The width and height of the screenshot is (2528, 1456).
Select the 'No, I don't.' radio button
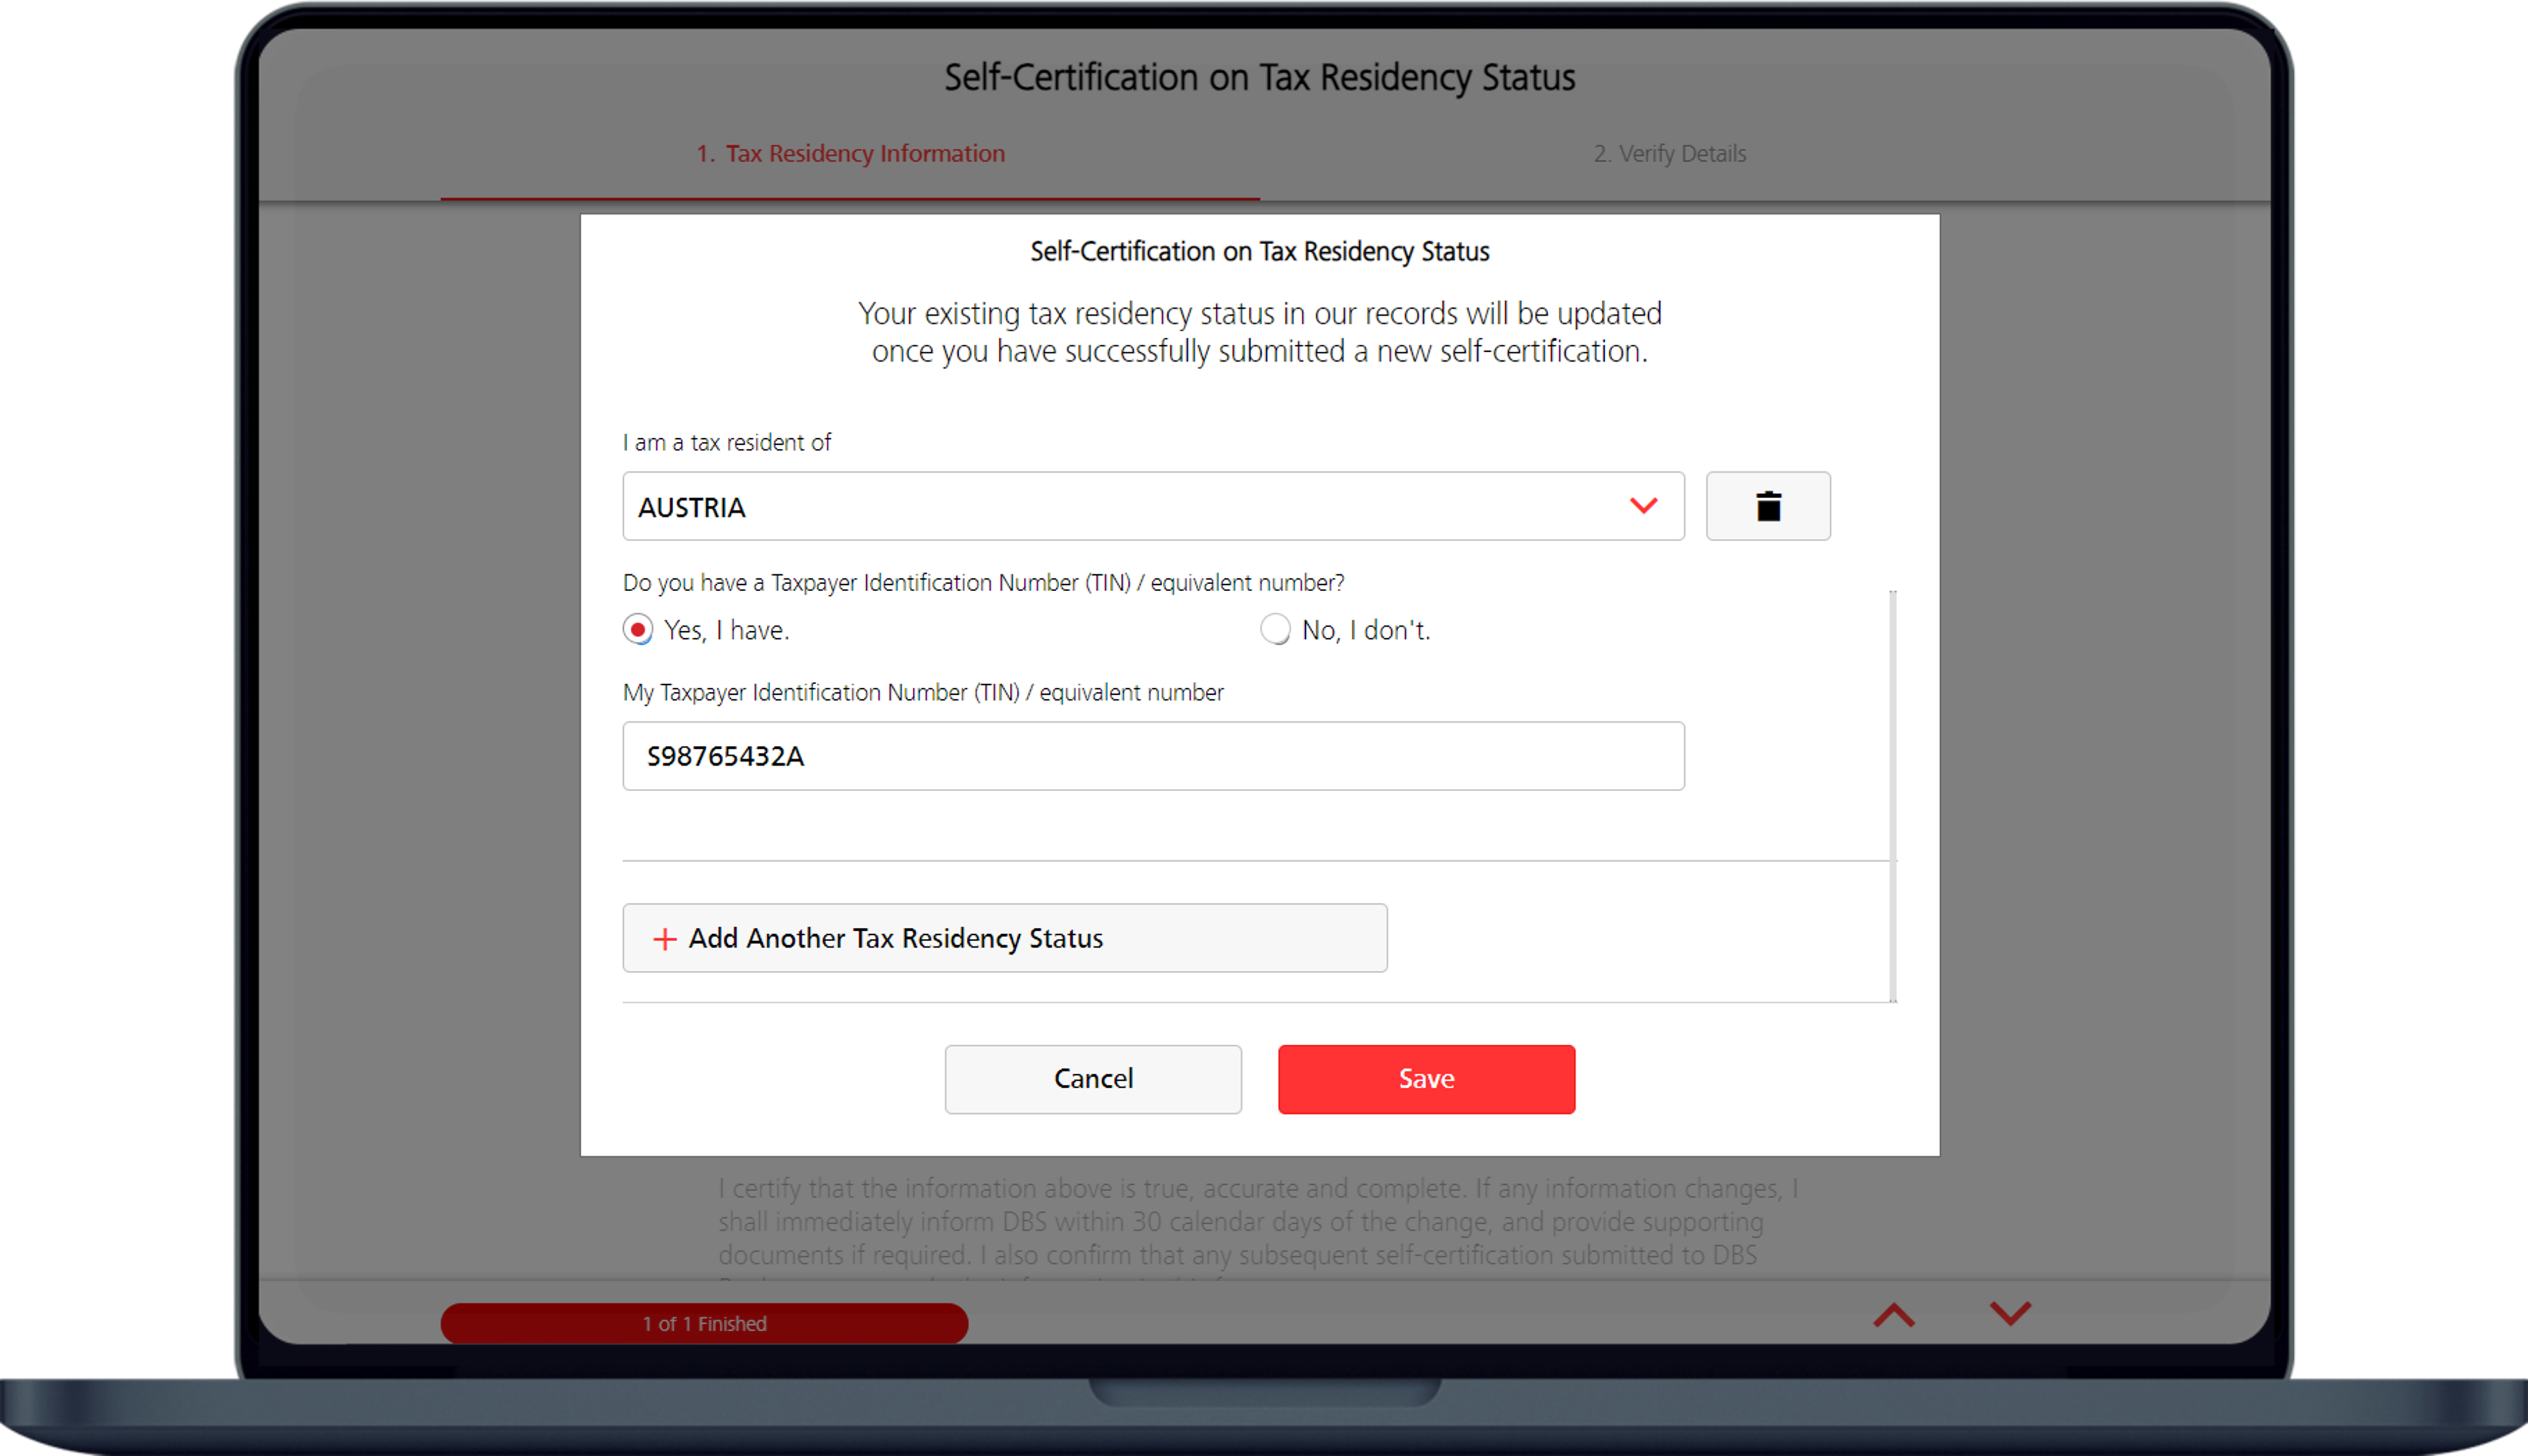[1275, 630]
